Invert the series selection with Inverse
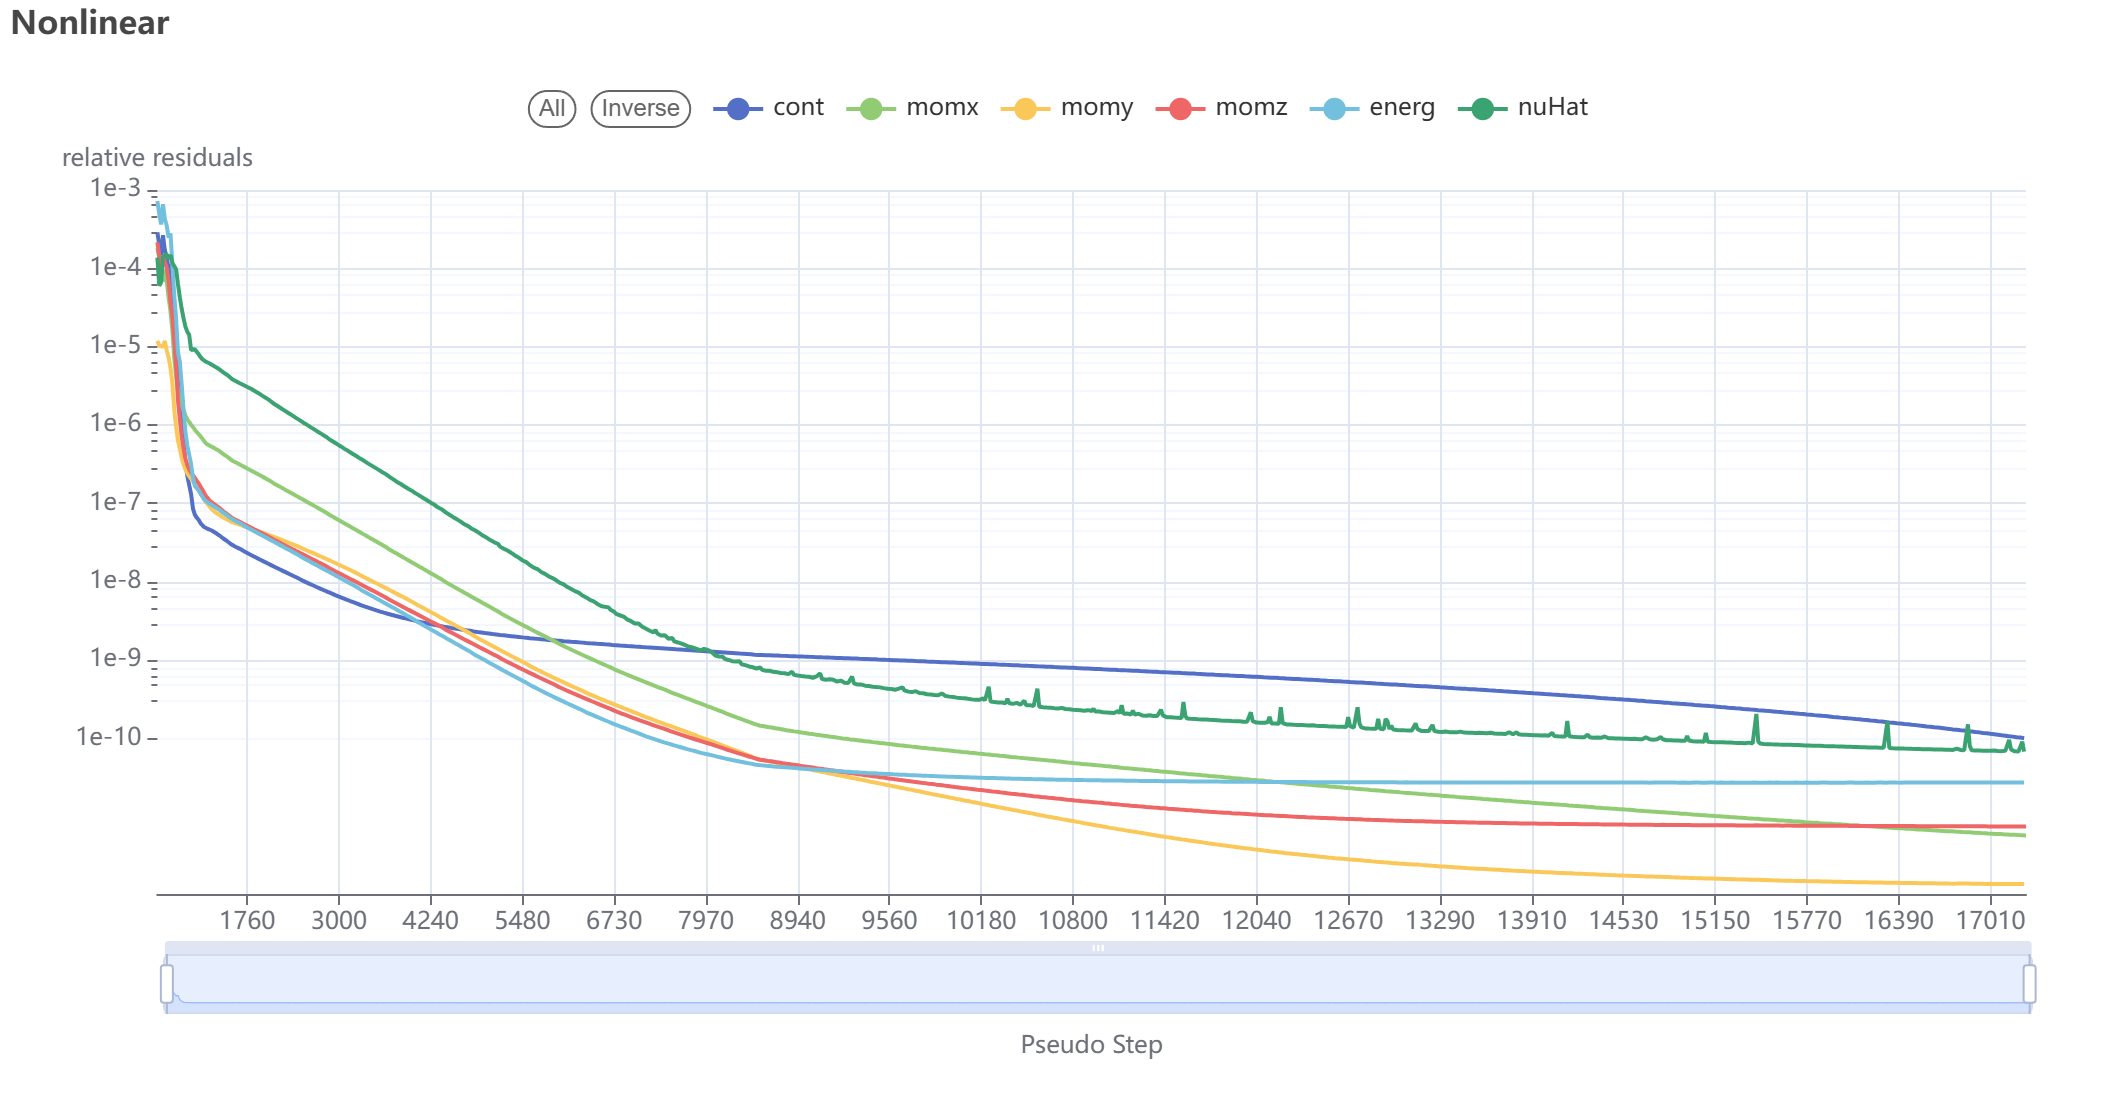 [640, 109]
